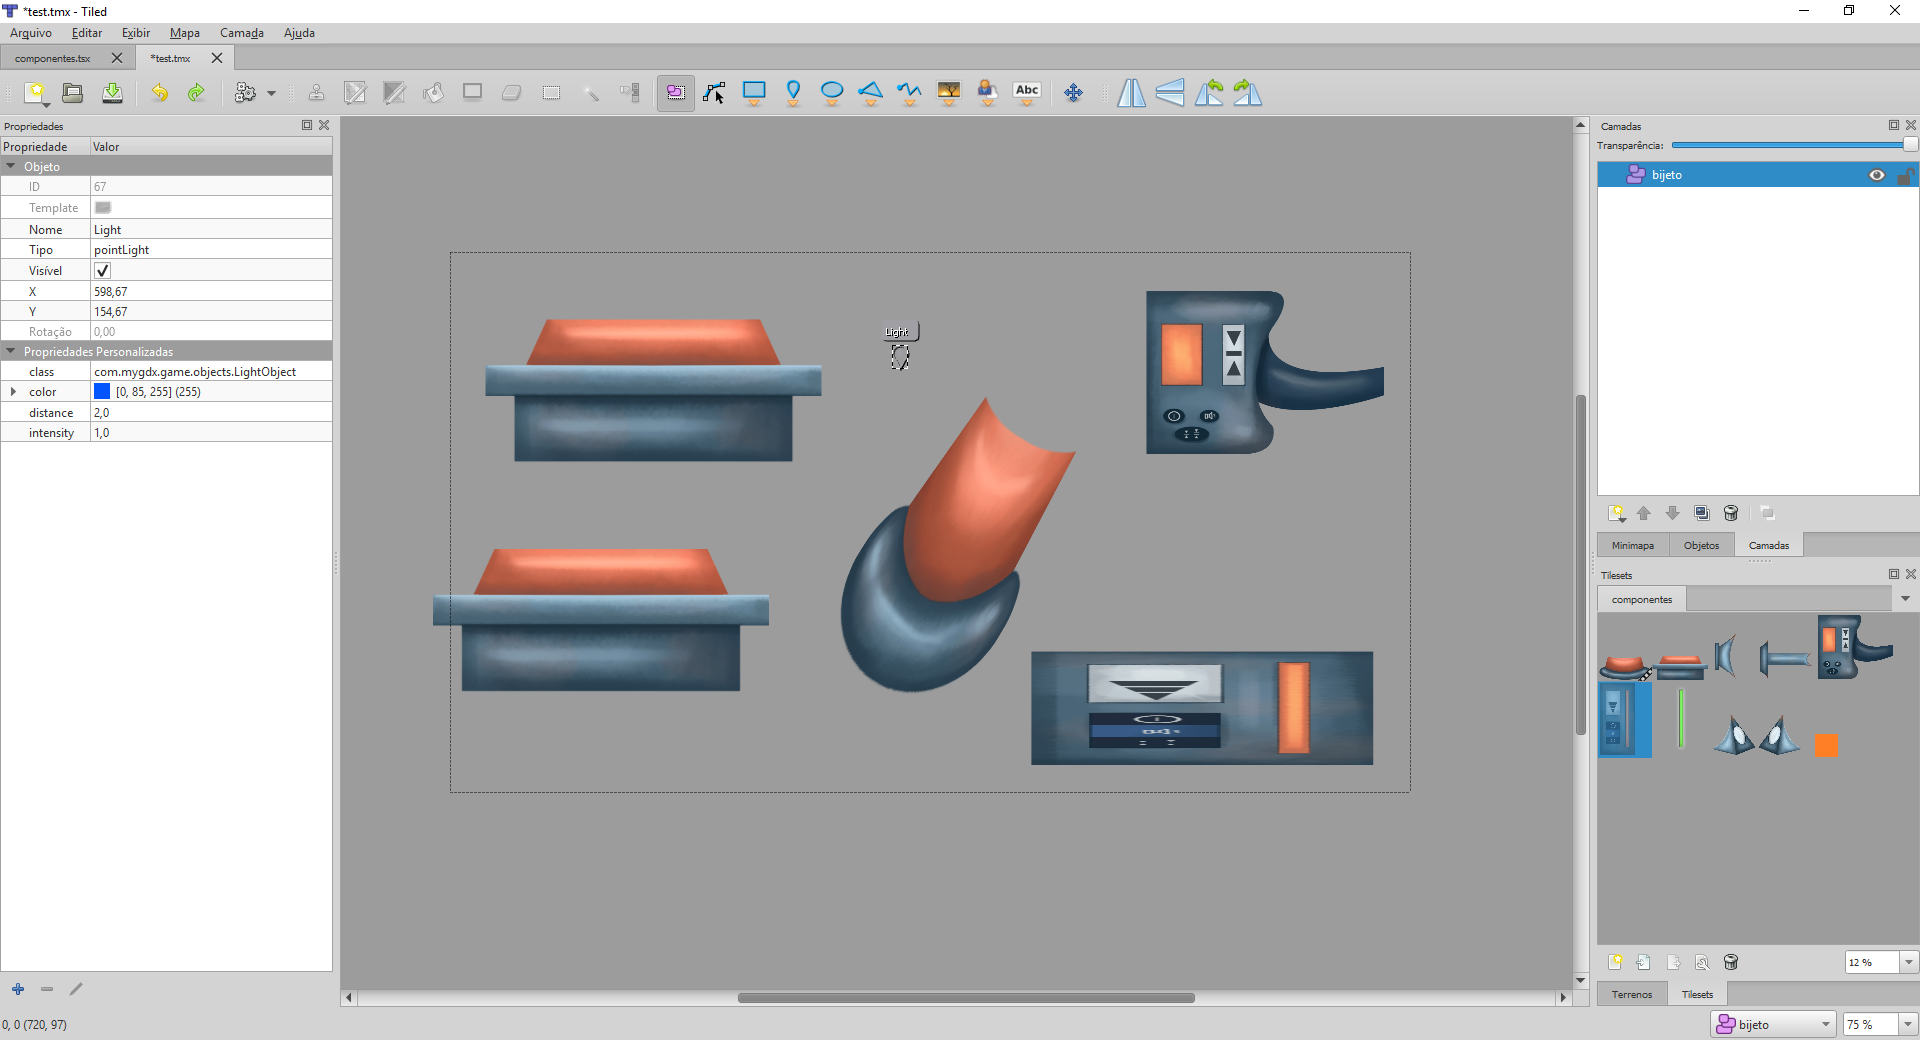
Task: Close the Propriedades panel
Action: pyautogui.click(x=324, y=125)
